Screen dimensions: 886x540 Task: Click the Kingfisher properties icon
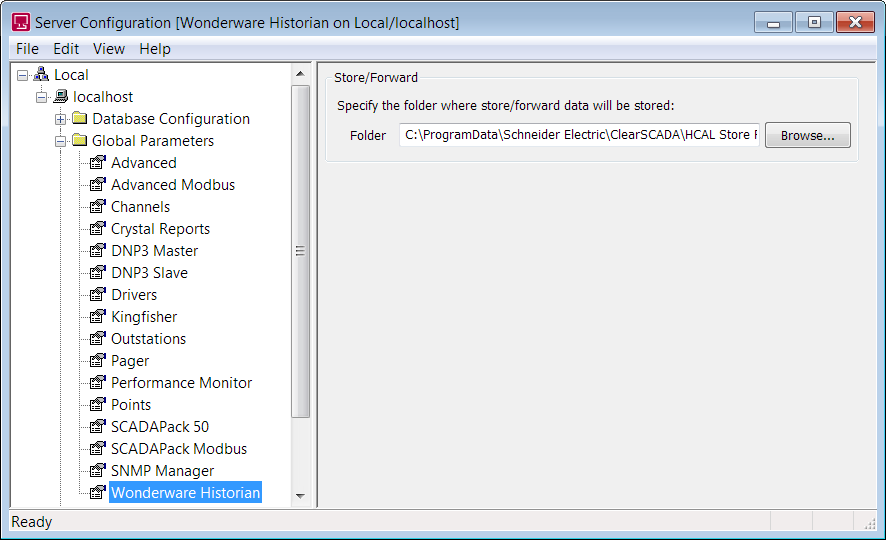98,316
